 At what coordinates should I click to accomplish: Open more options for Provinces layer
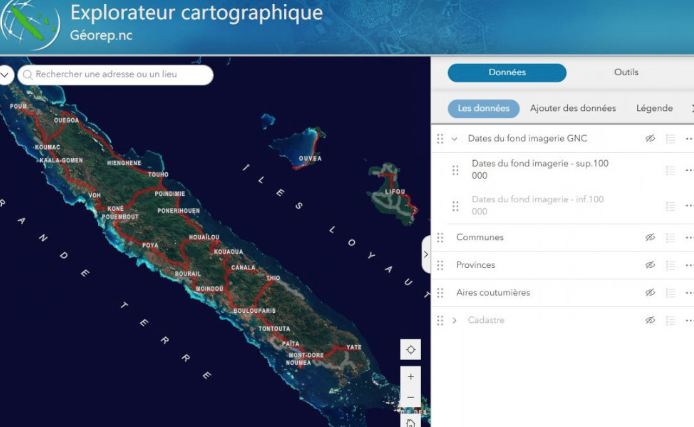pos(688,265)
